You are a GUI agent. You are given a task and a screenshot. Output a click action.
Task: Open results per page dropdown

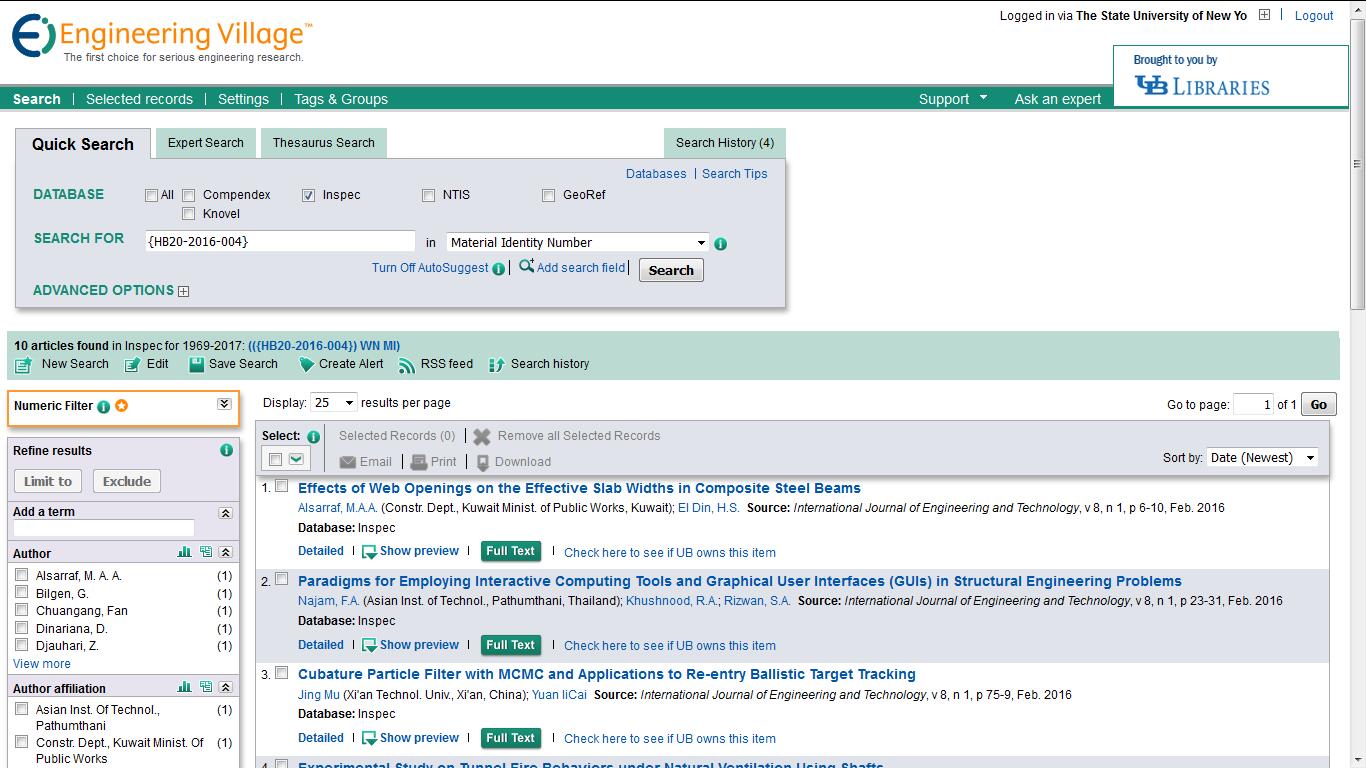(x=334, y=402)
